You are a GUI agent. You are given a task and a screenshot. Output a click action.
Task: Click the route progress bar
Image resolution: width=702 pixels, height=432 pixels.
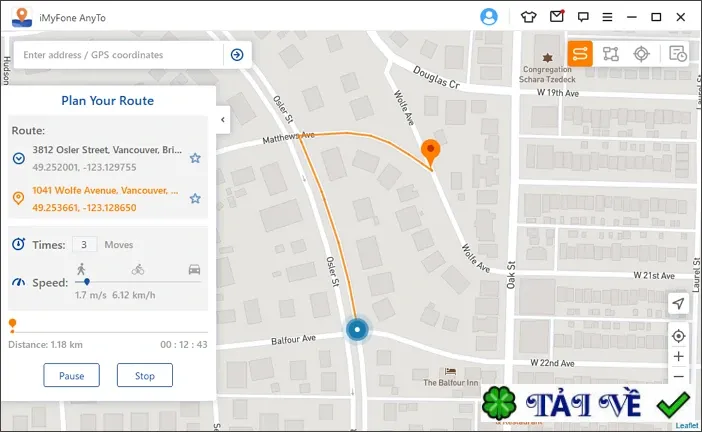pos(108,332)
